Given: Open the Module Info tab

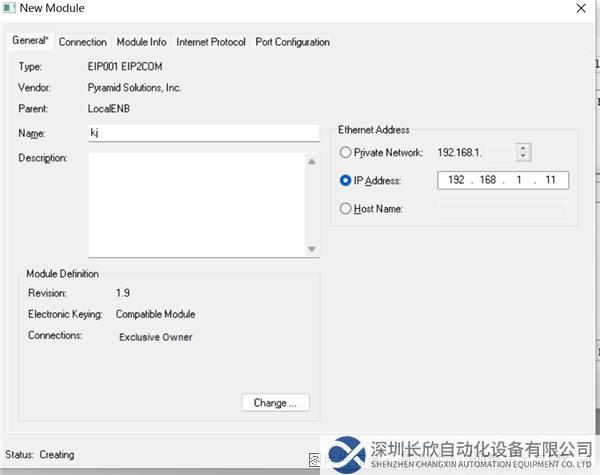Looking at the screenshot, I should [141, 42].
